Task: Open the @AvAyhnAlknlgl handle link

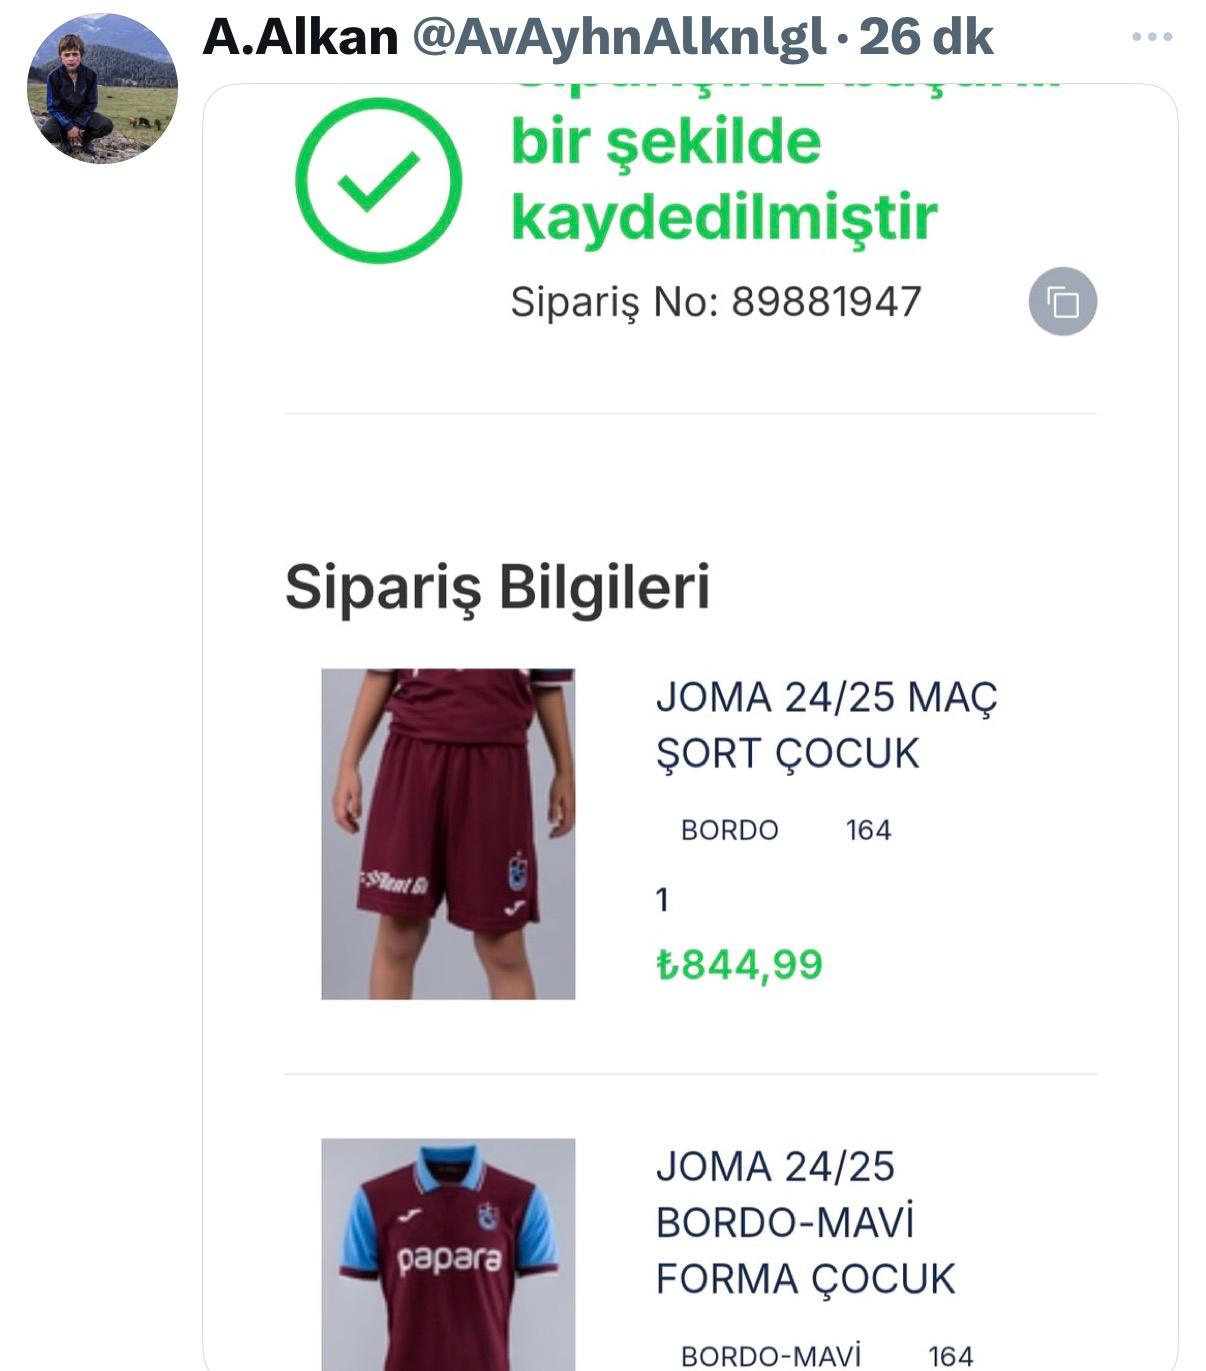Action: [619, 38]
